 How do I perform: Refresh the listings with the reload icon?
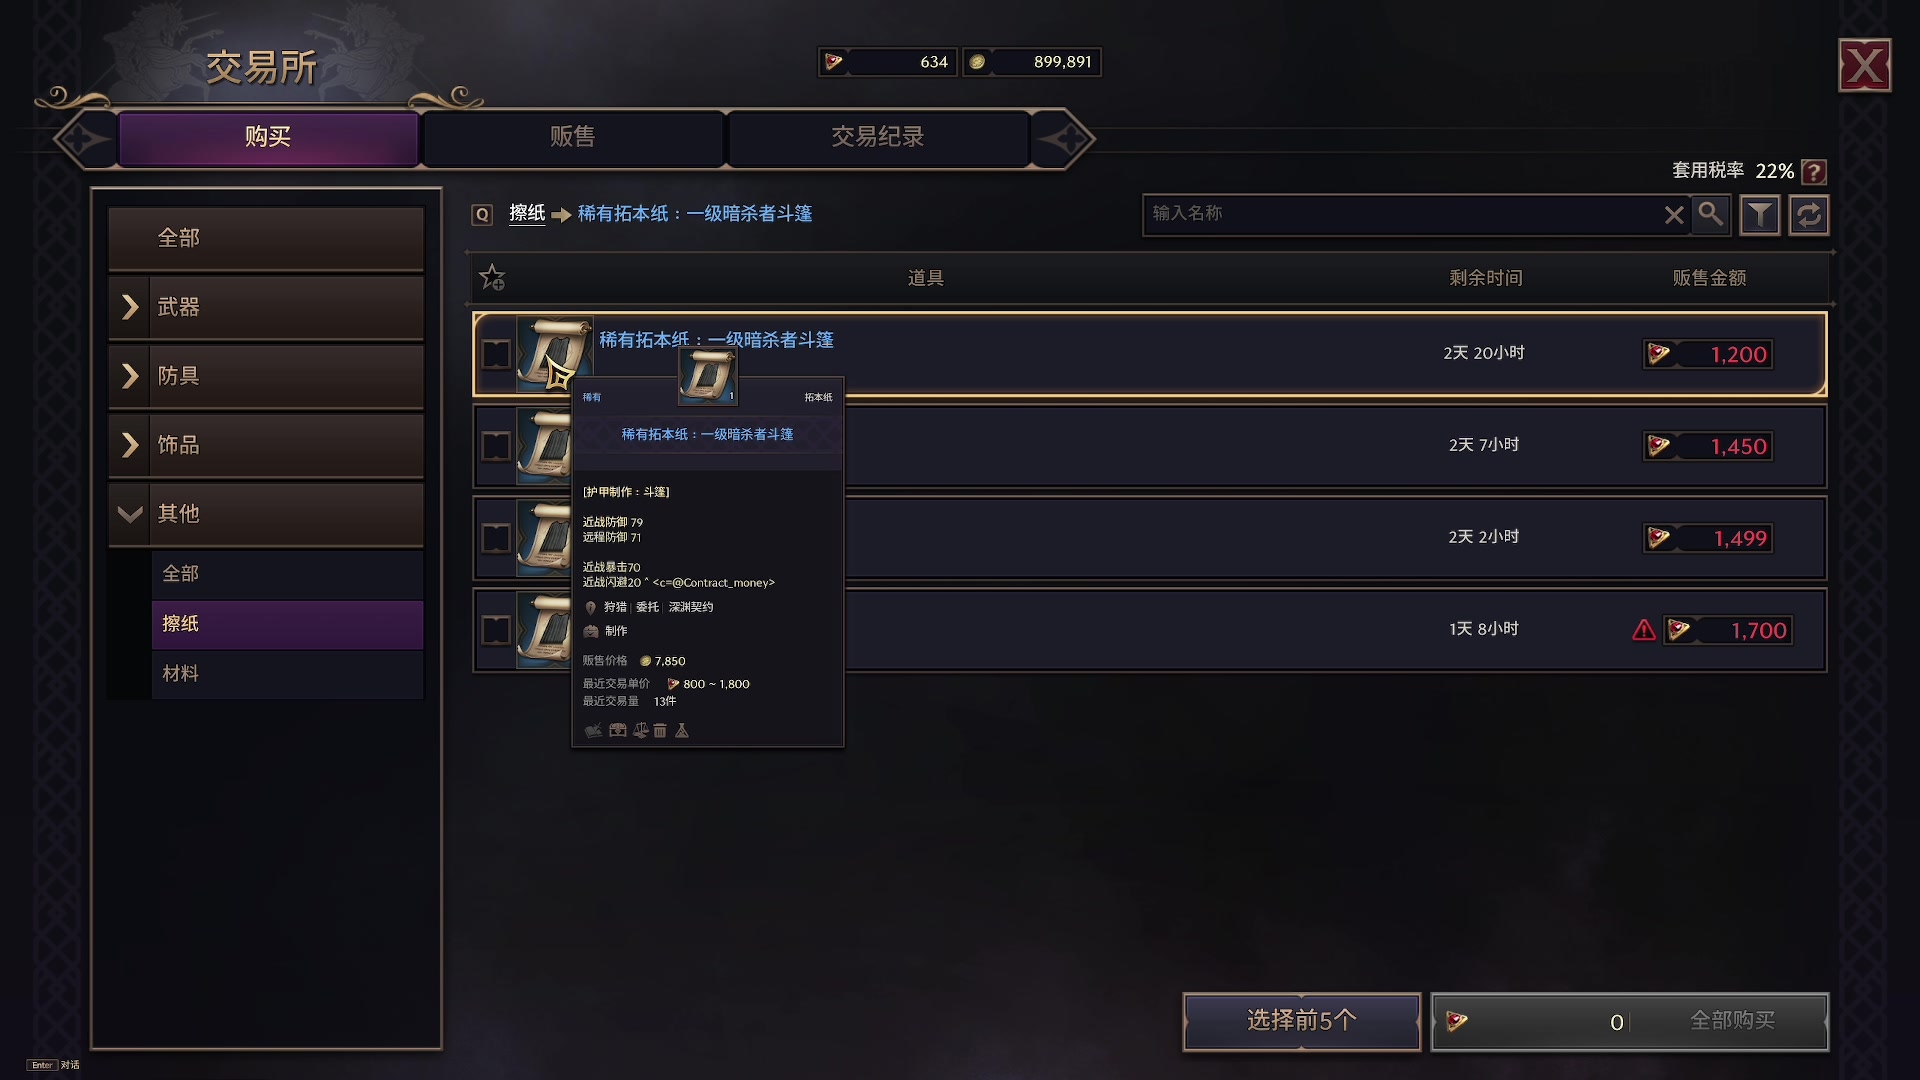click(x=1809, y=215)
